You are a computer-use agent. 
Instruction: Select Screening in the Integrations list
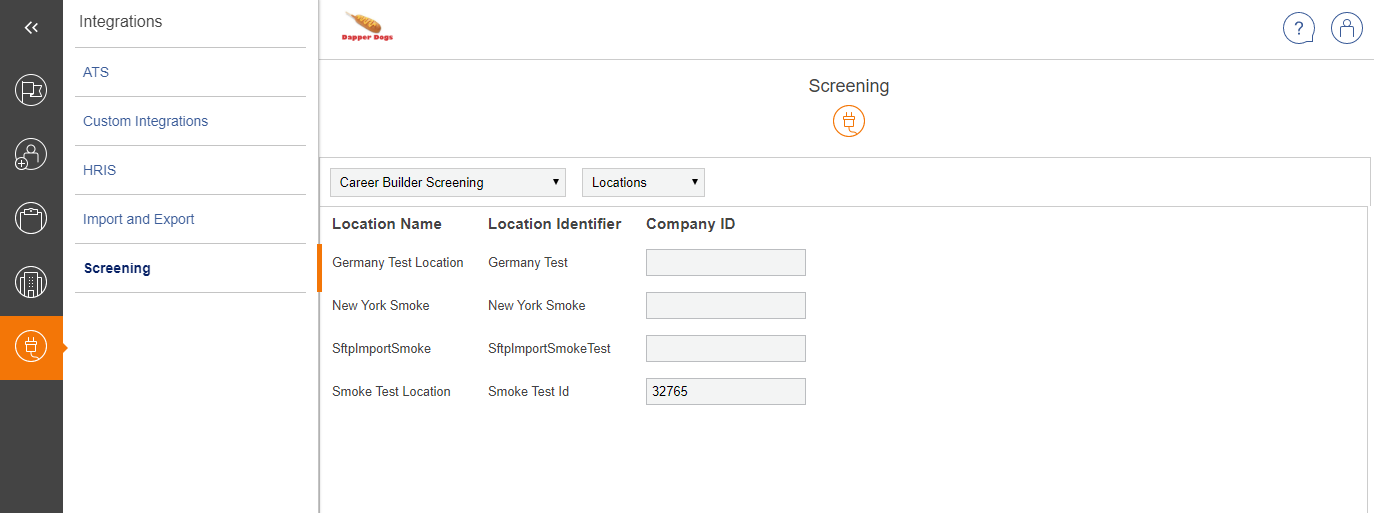click(117, 268)
